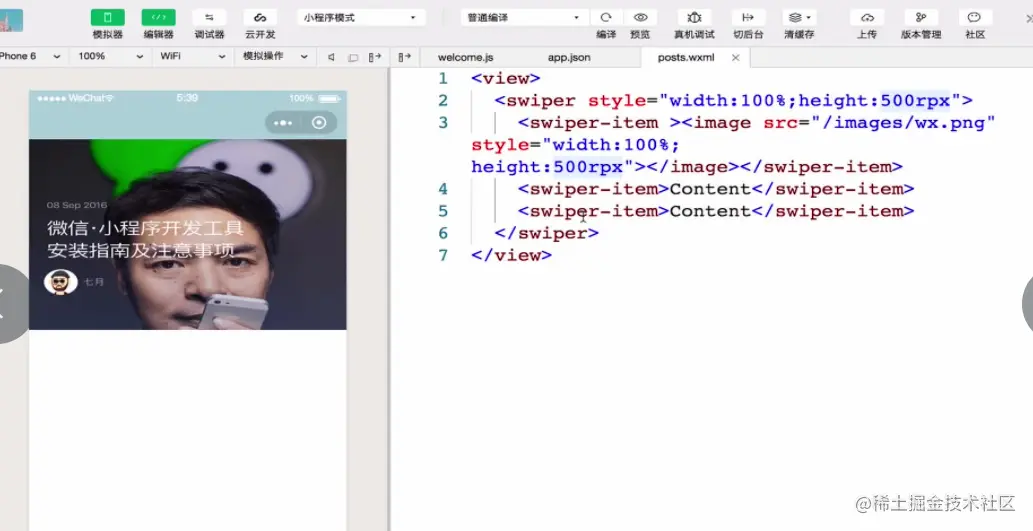Open the iPhone 6 device dropdown
The height and width of the screenshot is (531, 1033).
(x=31, y=57)
